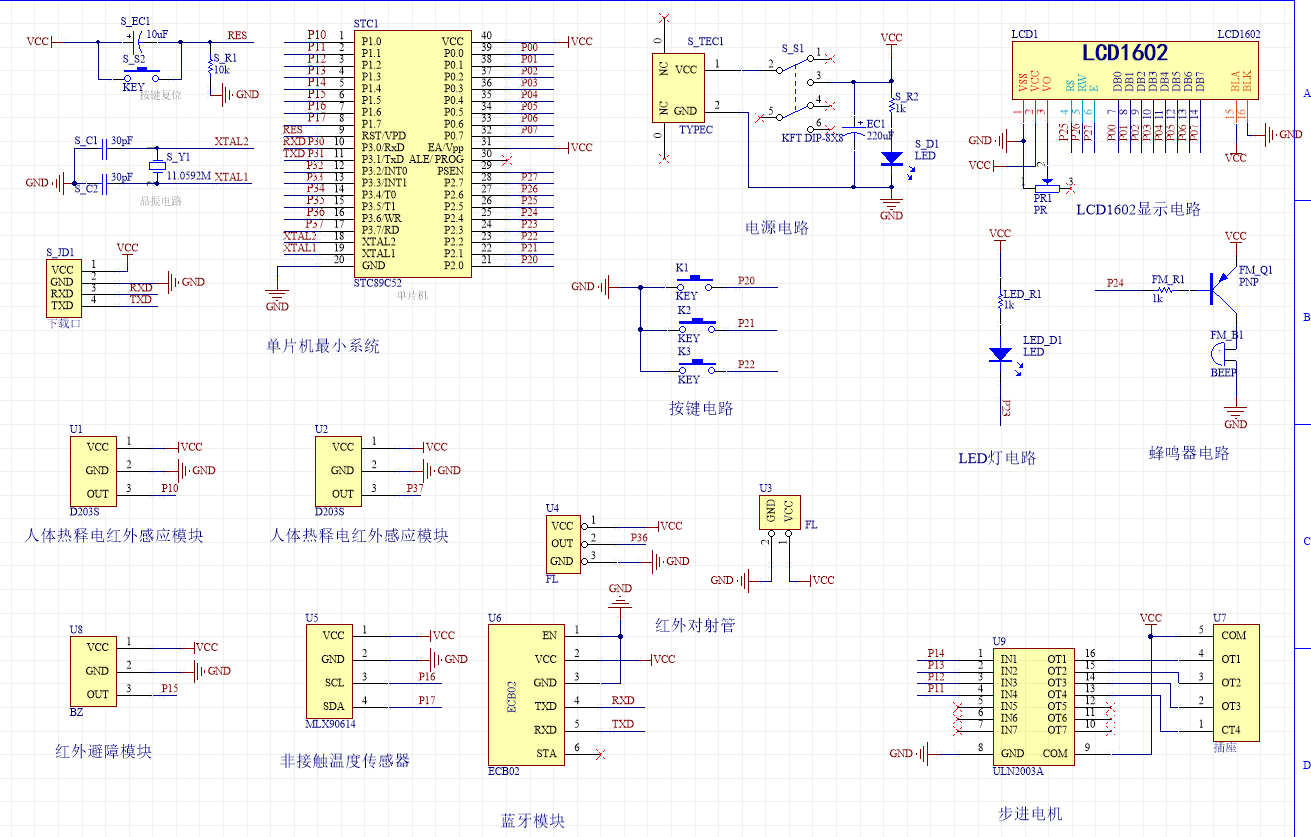Viewport: 1311px width, 837px height.
Task: Select the potentiometer PR1
Action: point(1044,186)
